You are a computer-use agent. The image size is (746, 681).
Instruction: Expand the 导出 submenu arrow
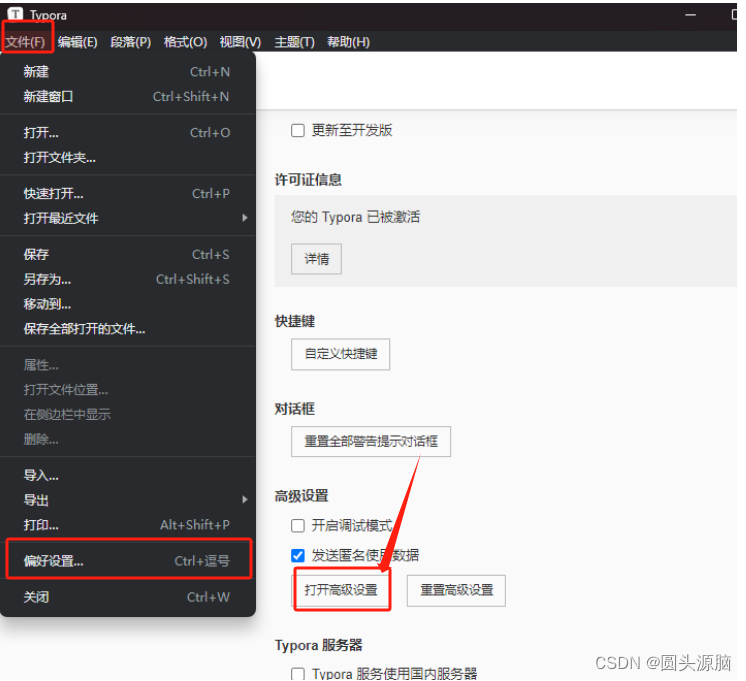245,500
